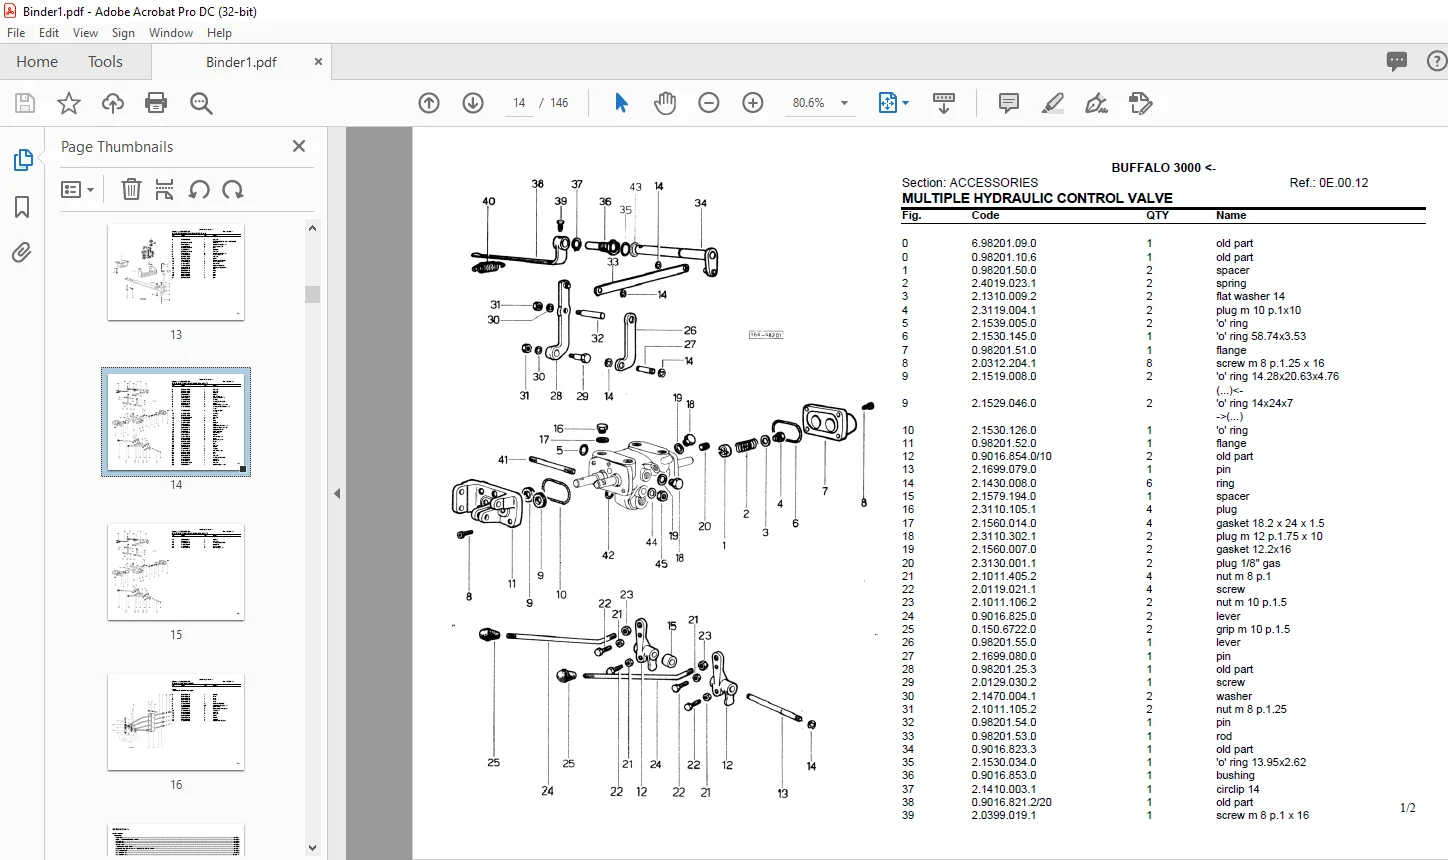This screenshot has width=1448, height=860.
Task: Zoom in with the plus button
Action: click(753, 103)
